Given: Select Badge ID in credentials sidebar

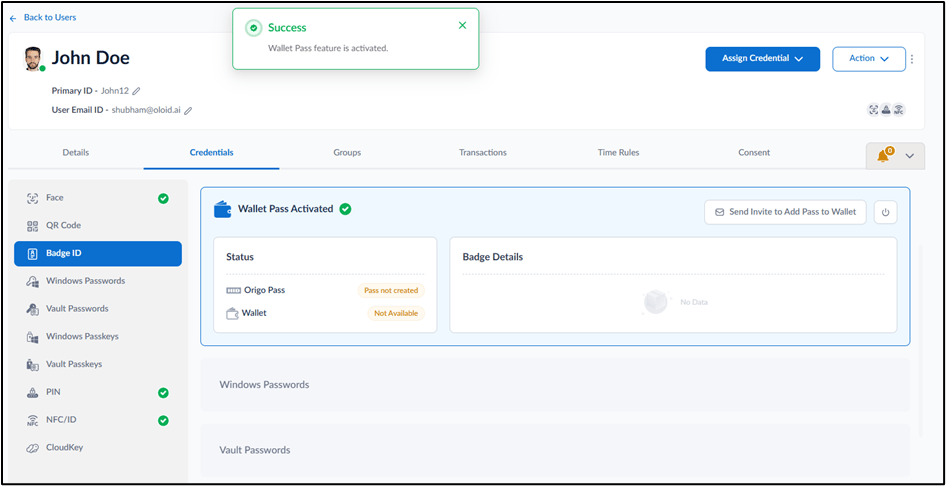Looking at the screenshot, I should point(98,254).
